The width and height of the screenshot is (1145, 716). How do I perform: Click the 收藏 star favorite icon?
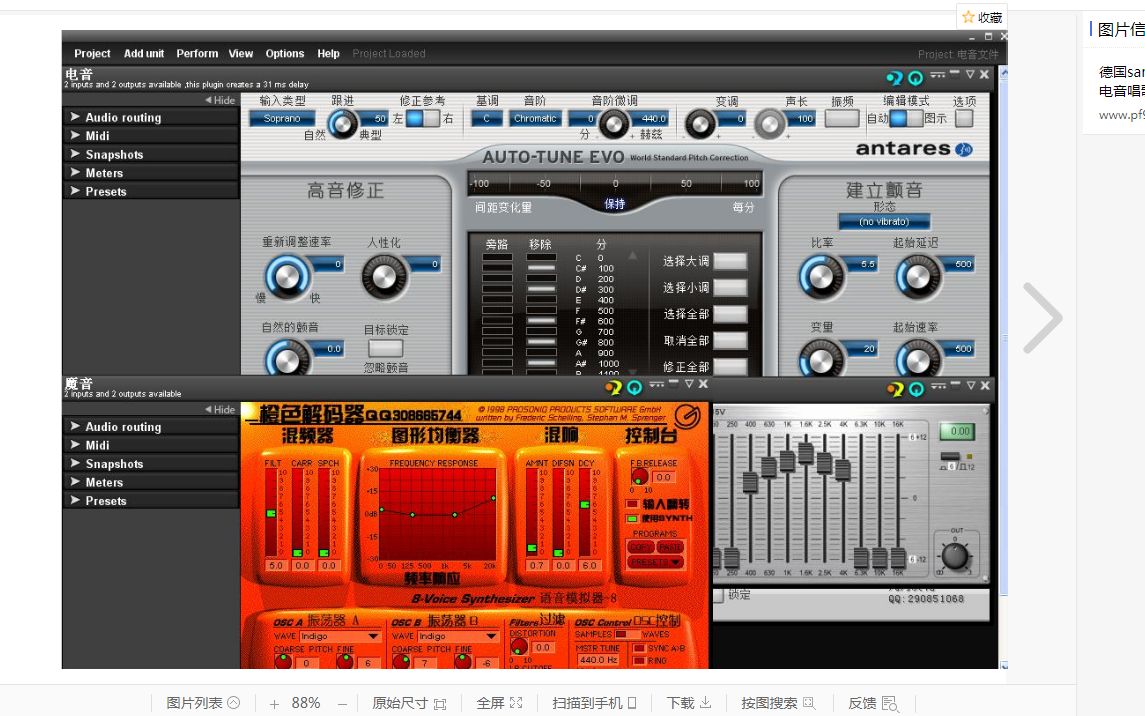pyautogui.click(x=968, y=17)
